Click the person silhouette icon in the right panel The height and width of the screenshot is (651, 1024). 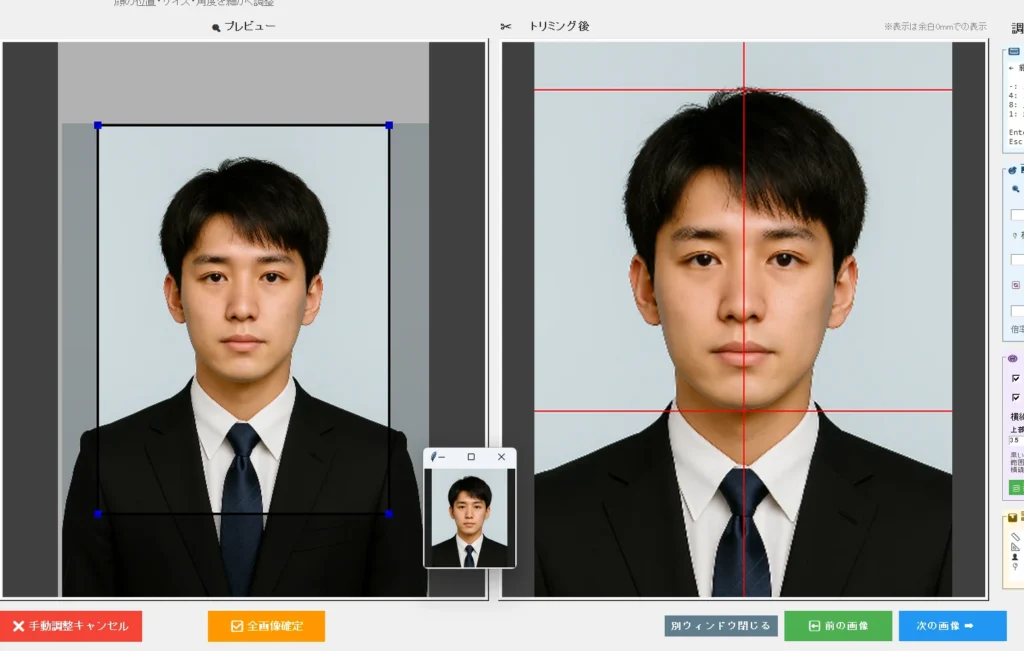pyautogui.click(x=1015, y=557)
